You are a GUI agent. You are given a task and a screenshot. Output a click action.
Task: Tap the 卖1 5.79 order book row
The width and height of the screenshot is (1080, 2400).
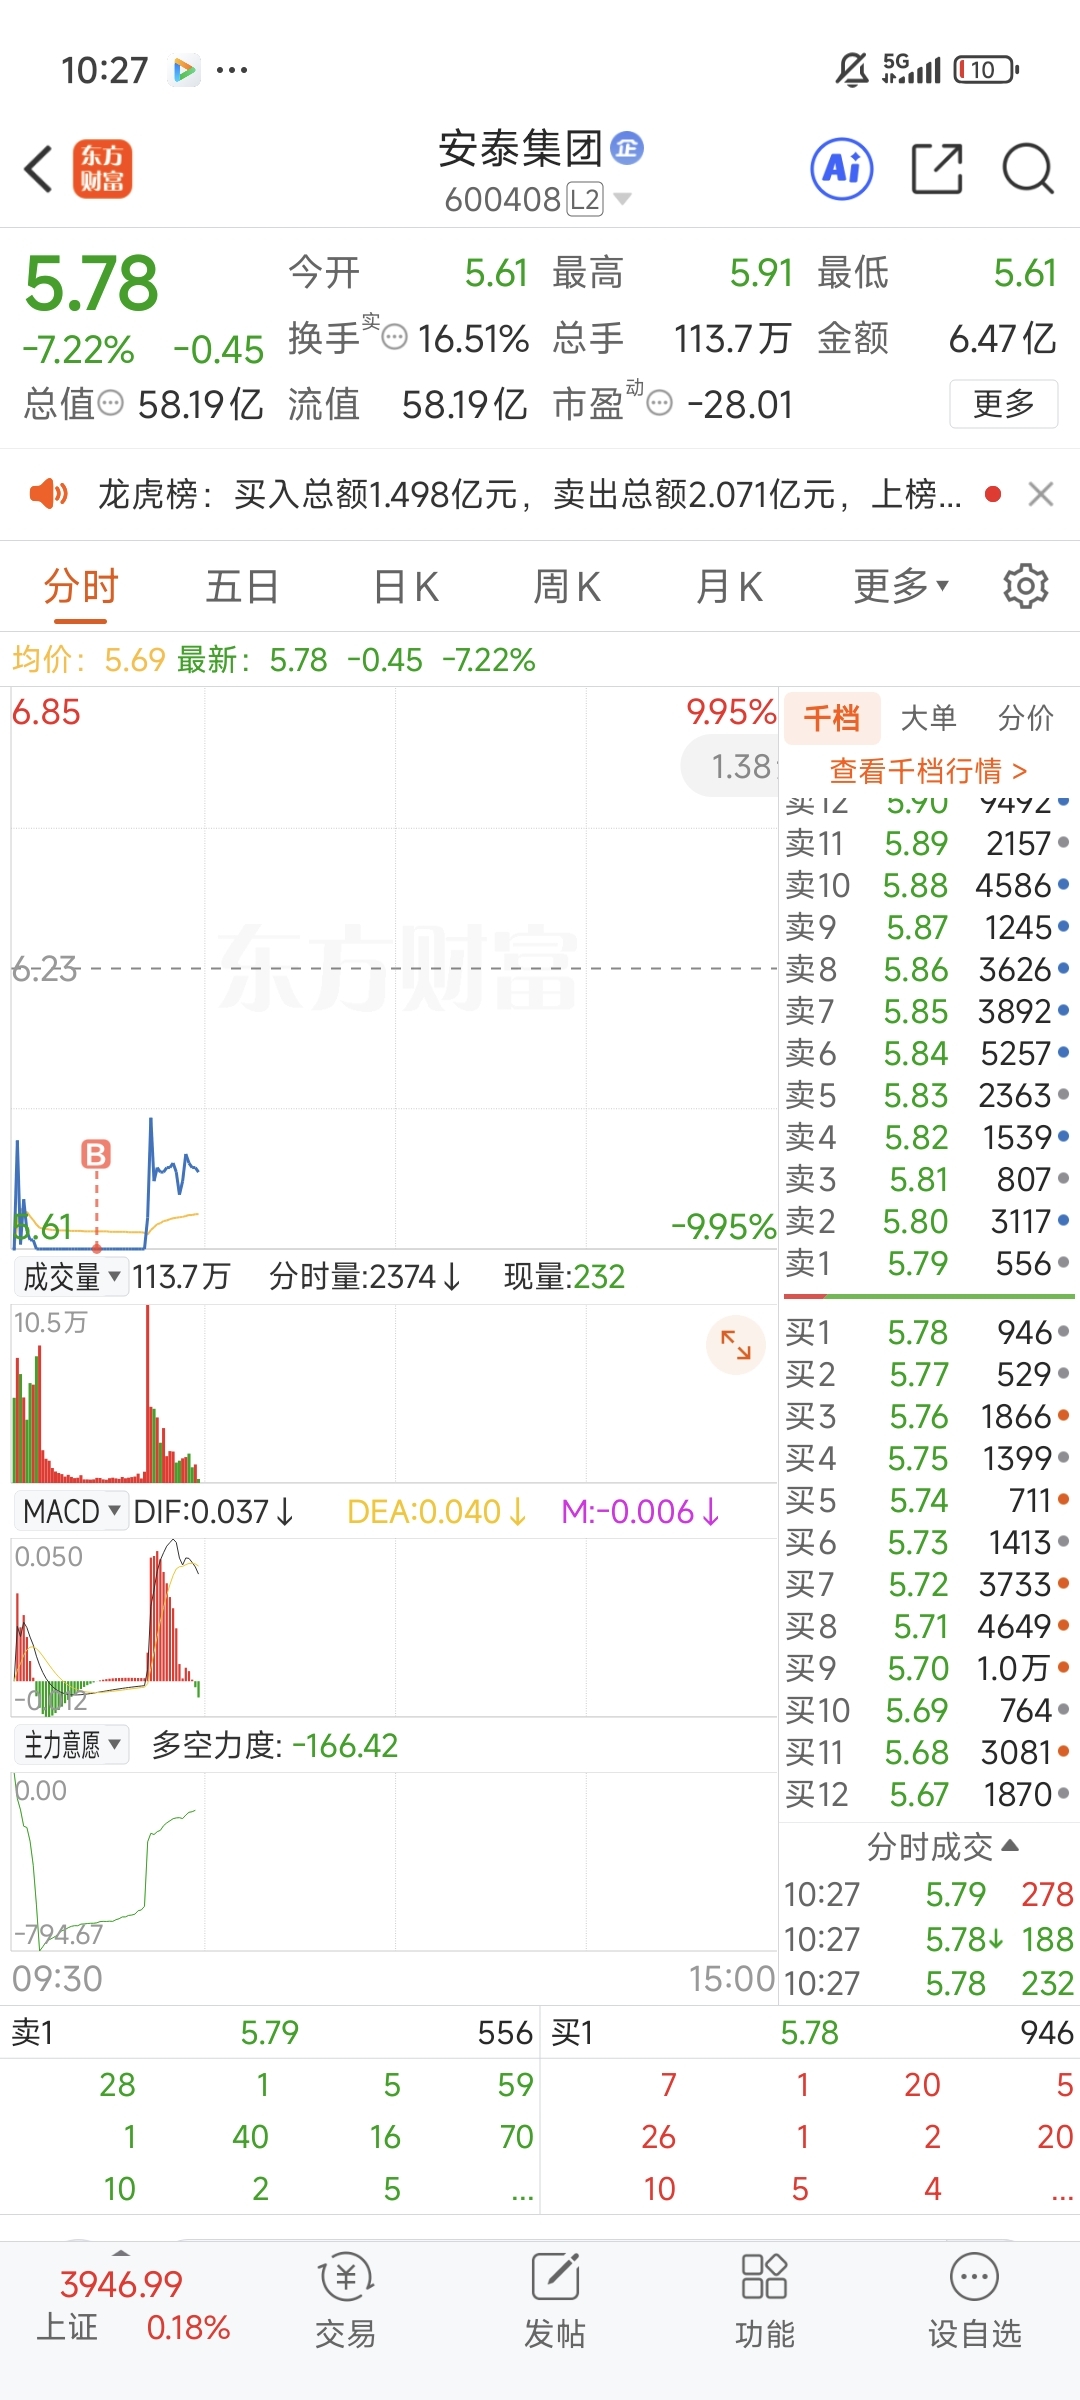pos(927,1263)
